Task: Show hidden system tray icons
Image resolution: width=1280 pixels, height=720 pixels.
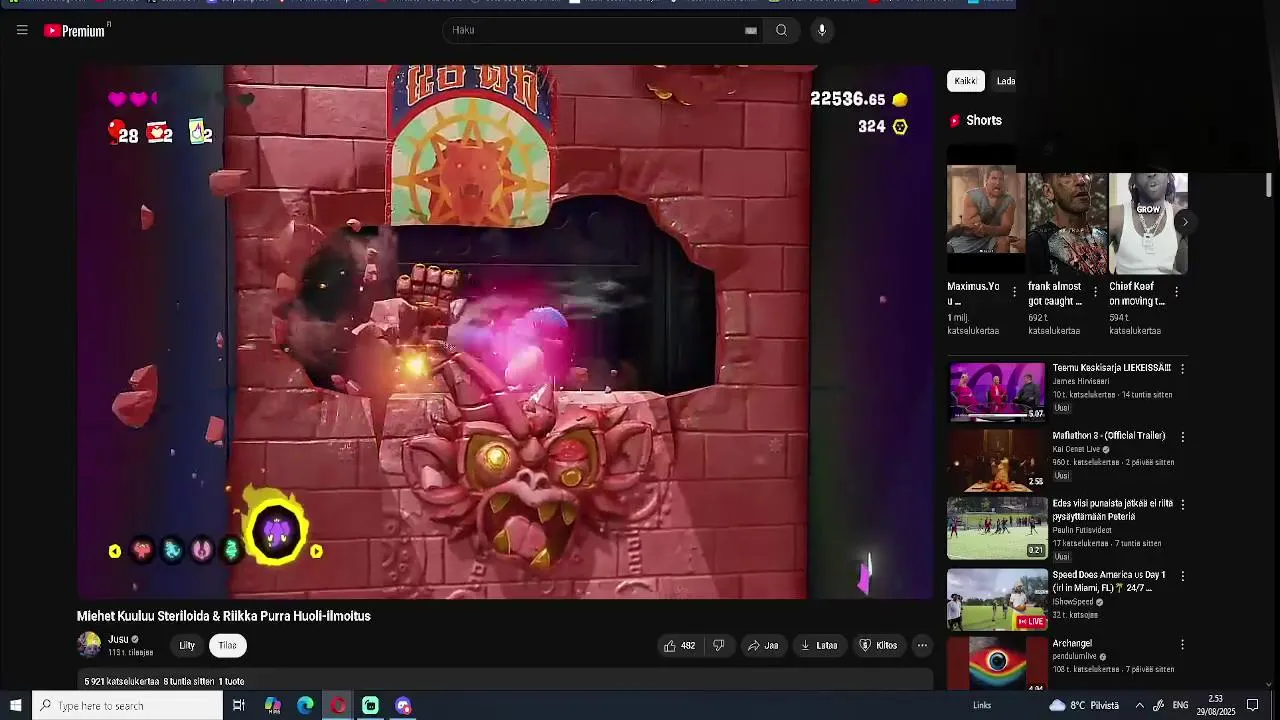Action: click(1139, 705)
